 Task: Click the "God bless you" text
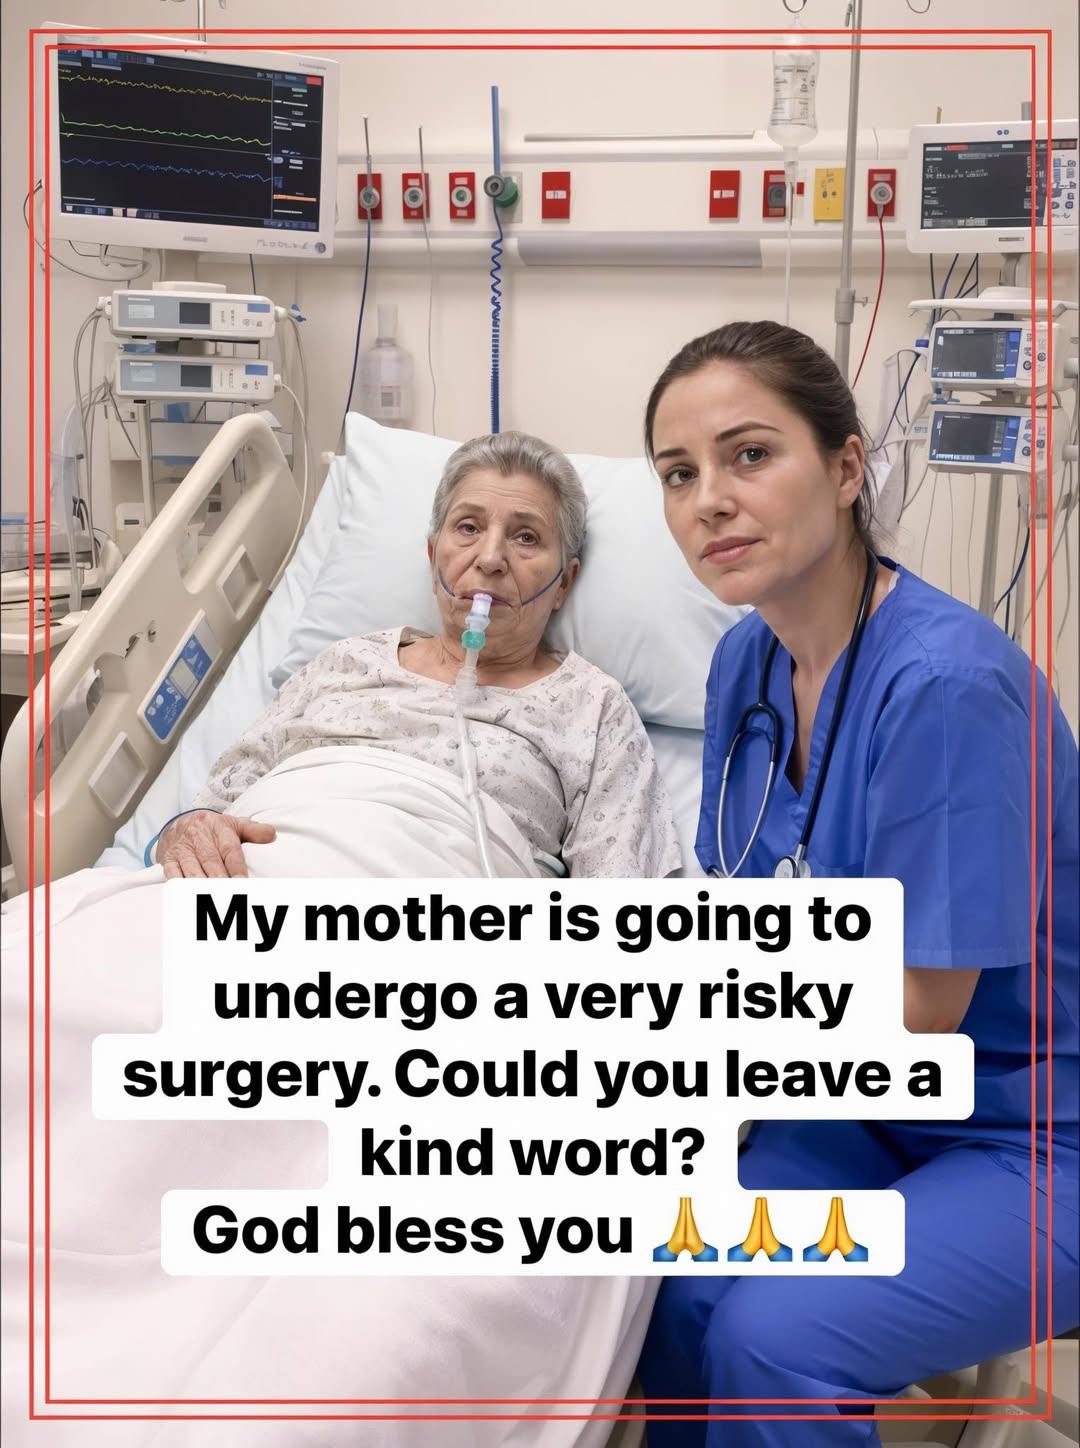[x=413, y=1231]
